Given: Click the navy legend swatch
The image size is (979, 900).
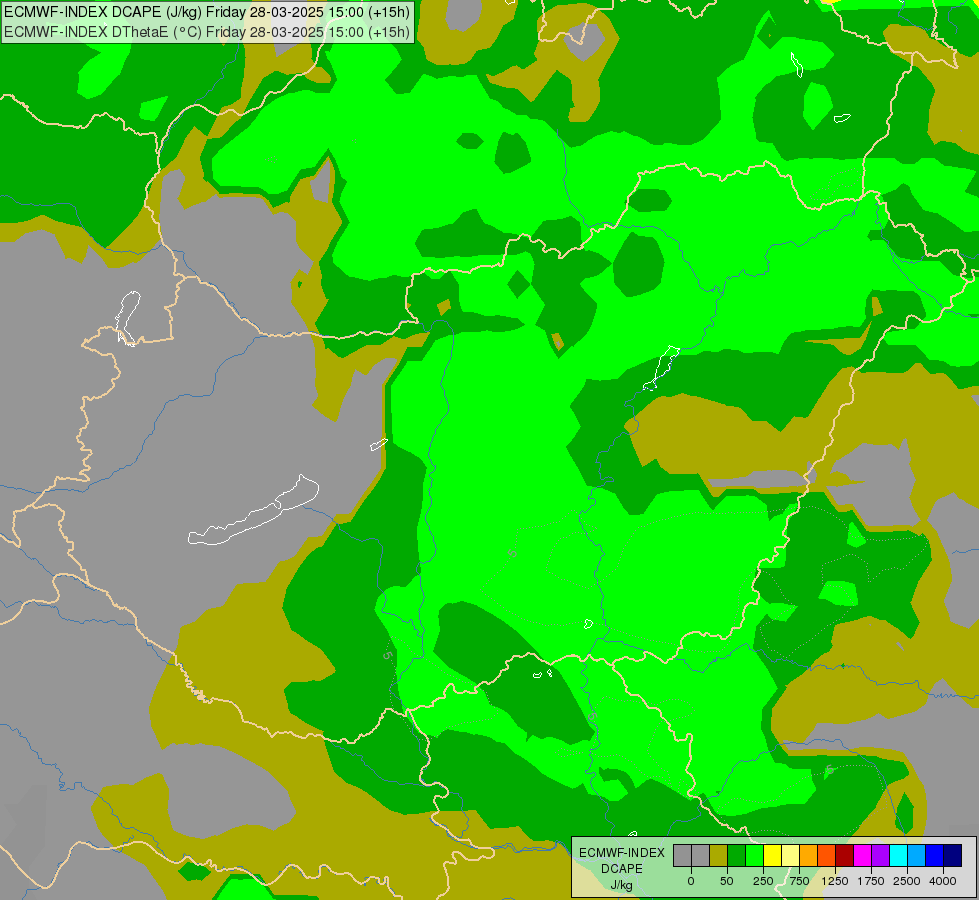Looking at the screenshot, I should 952,855.
